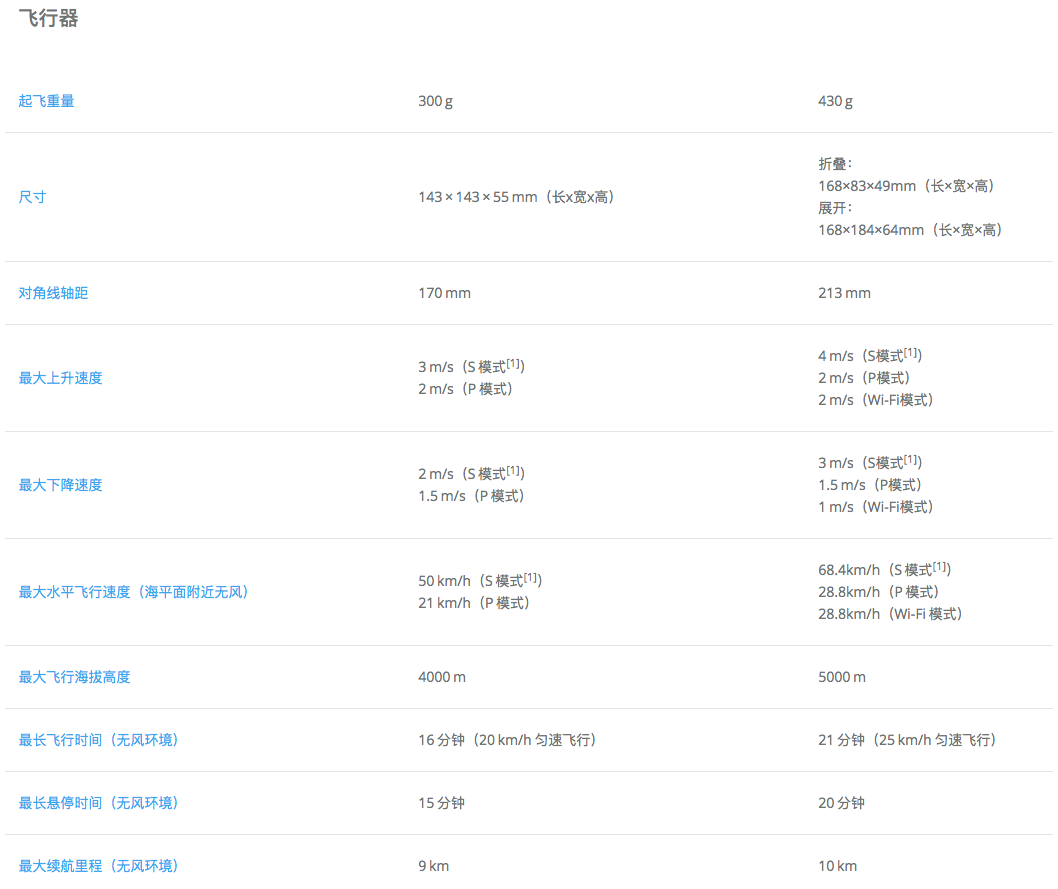This screenshot has height=889, width=1058.
Task: Open footnote [1] in 最大下降速度 row after 2 m/s
Action: click(514, 470)
